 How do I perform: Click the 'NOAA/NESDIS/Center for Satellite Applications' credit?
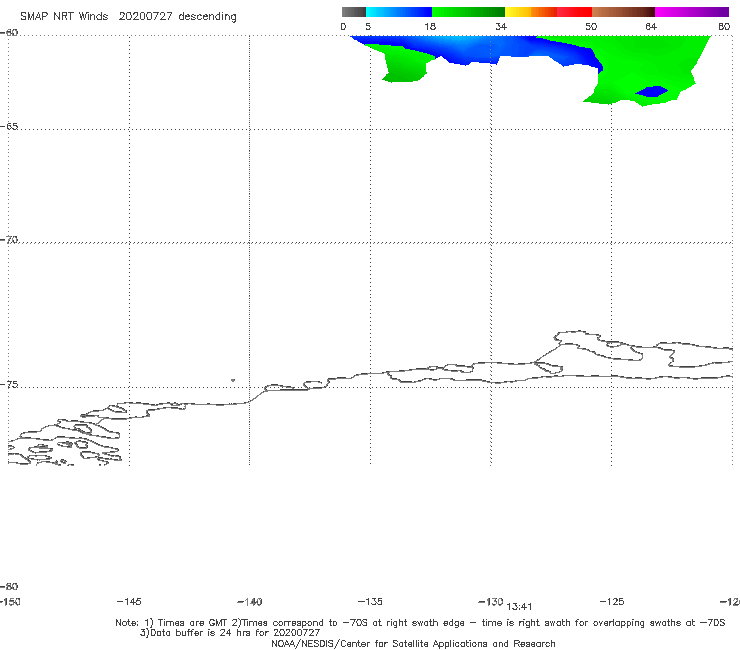pyautogui.click(x=413, y=643)
